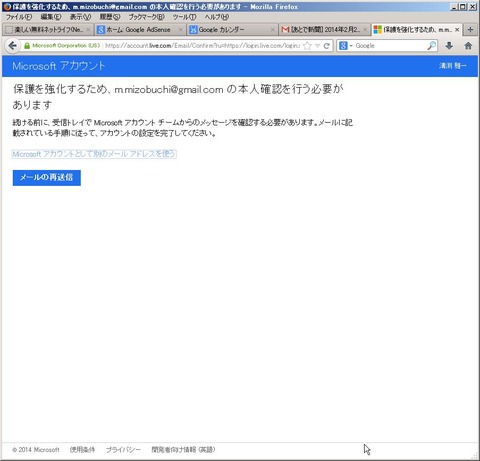This screenshot has width=480, height=461.
Task: Open the ファイル menu
Action: (19, 17)
